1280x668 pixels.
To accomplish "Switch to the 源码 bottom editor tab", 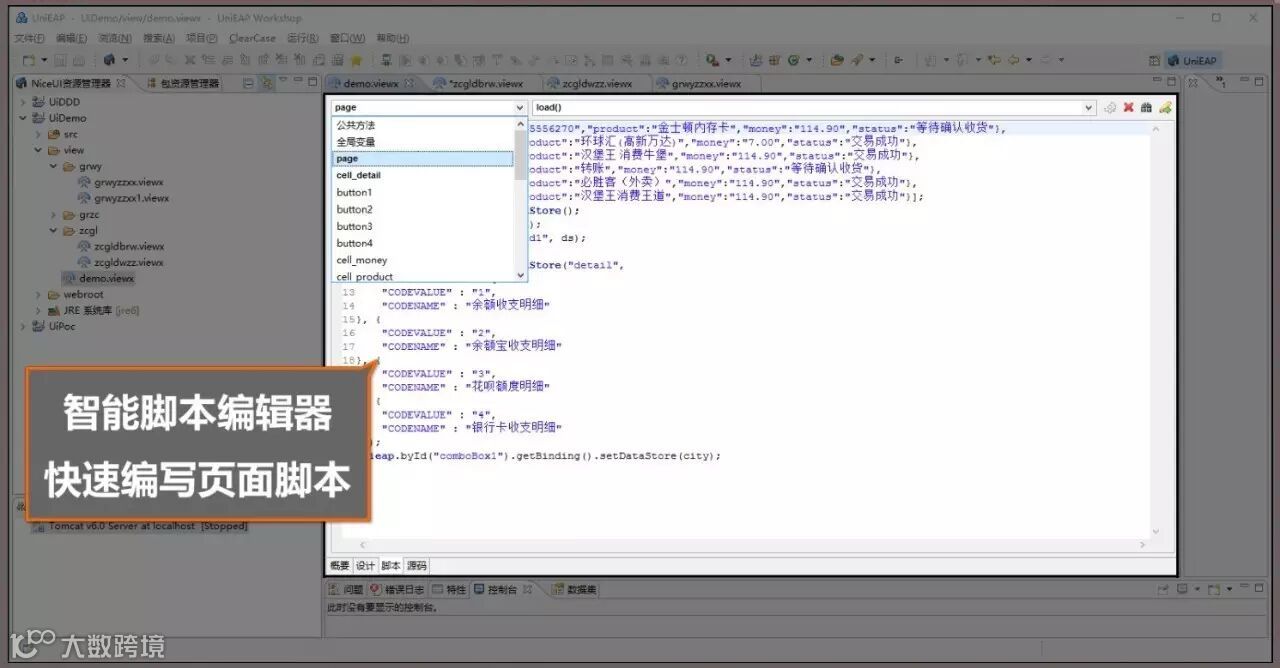I will point(416,566).
